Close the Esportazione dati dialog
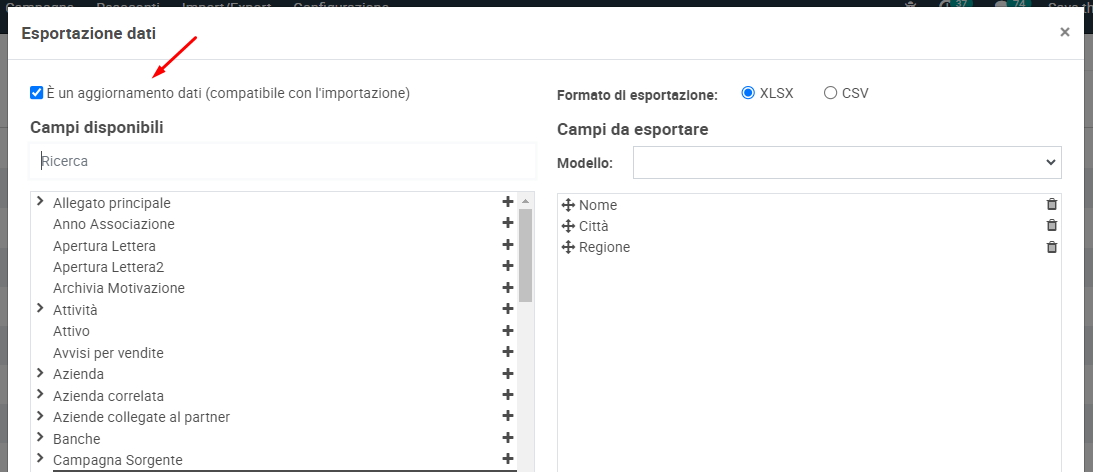 coord(1065,32)
